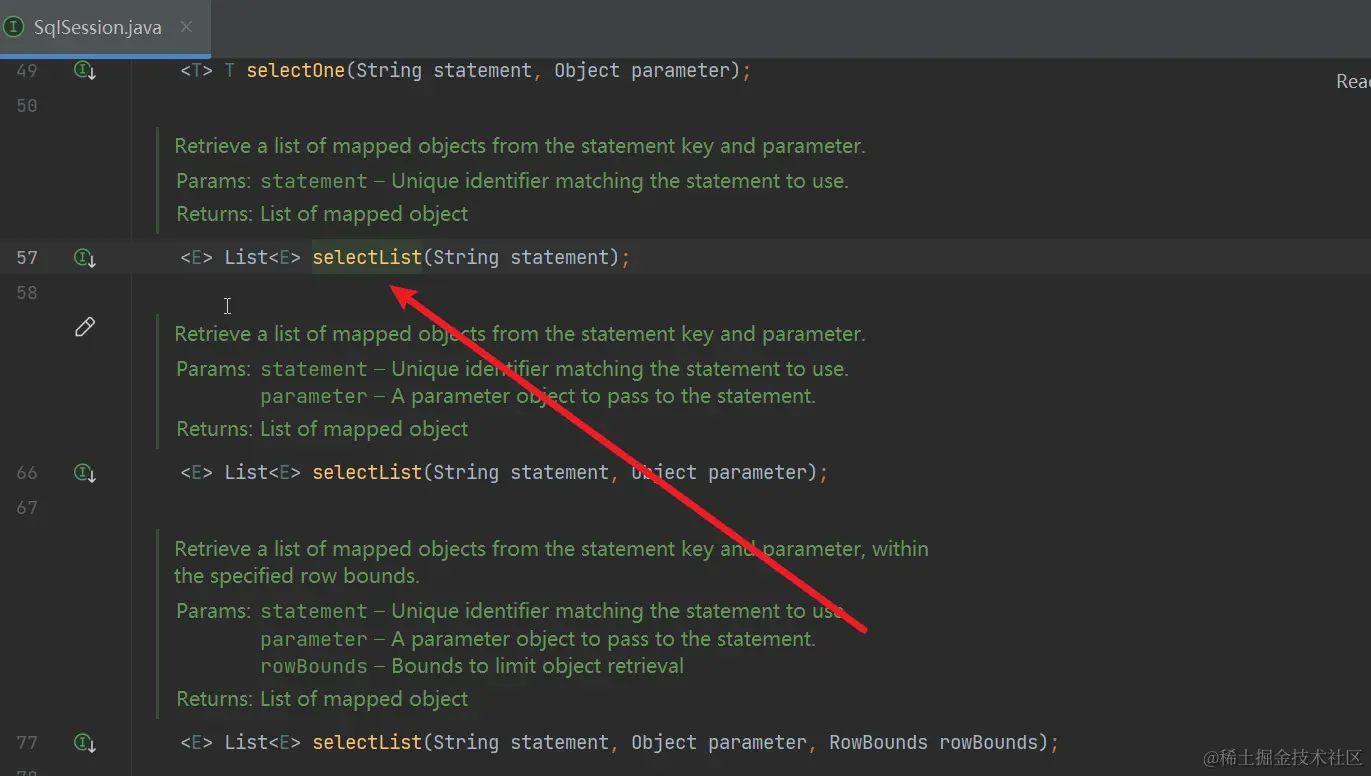
Task: Click line number 49 in the gutter
Action: (x=27, y=71)
